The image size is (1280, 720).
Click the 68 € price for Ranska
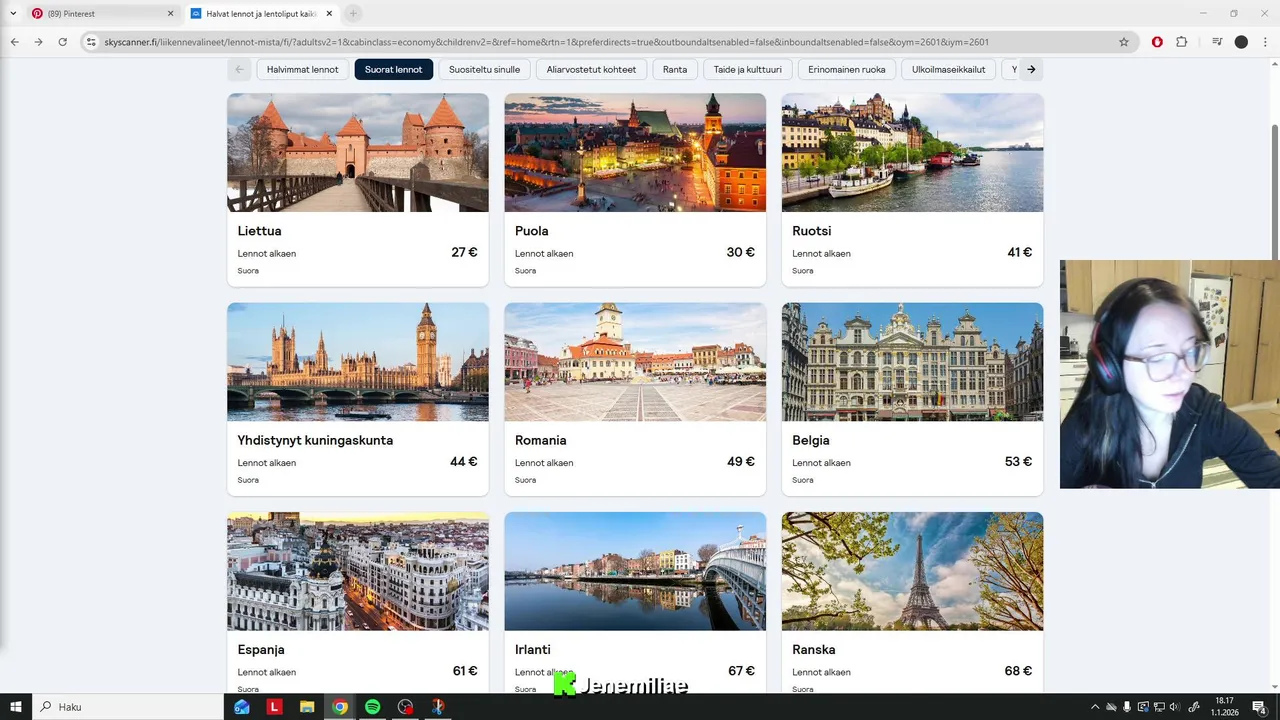(x=1018, y=671)
